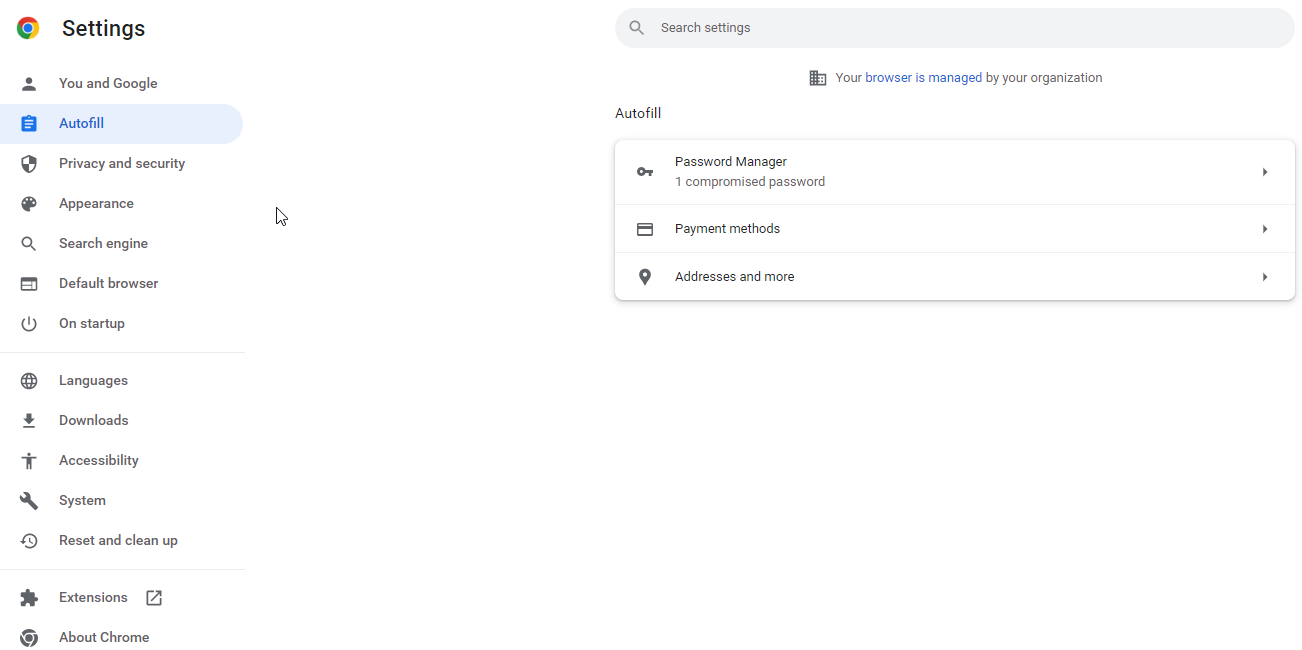Click the Settings page title

point(104,29)
